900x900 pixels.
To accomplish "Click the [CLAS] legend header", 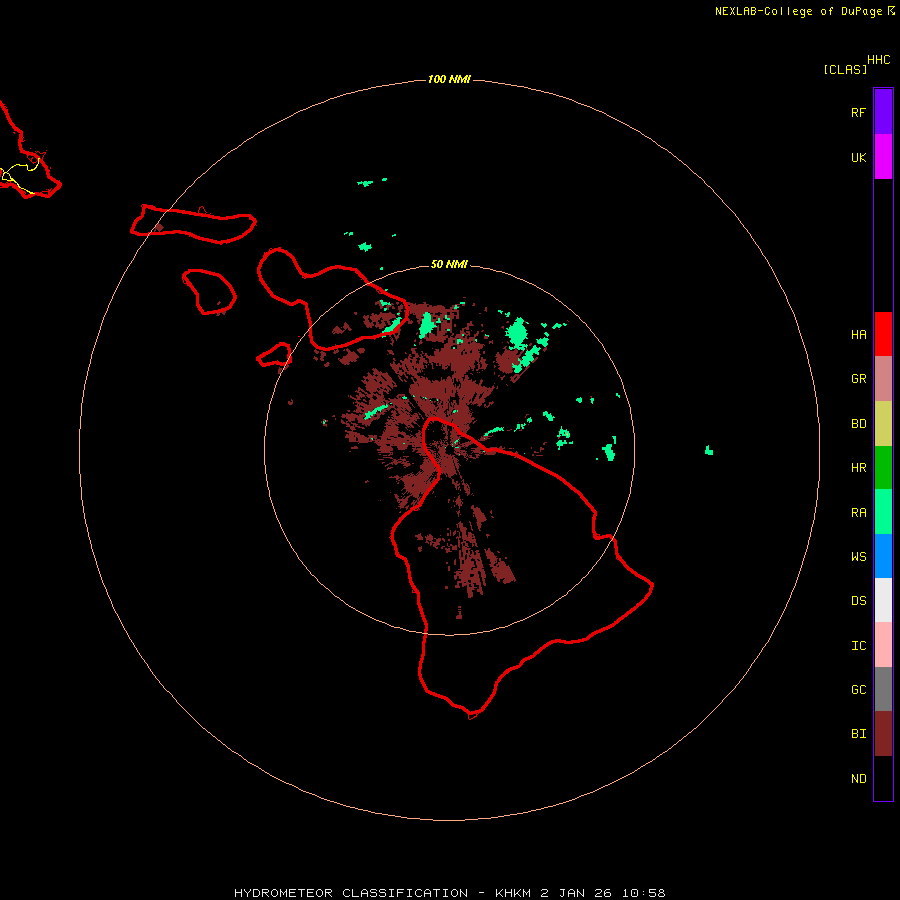I will point(845,69).
